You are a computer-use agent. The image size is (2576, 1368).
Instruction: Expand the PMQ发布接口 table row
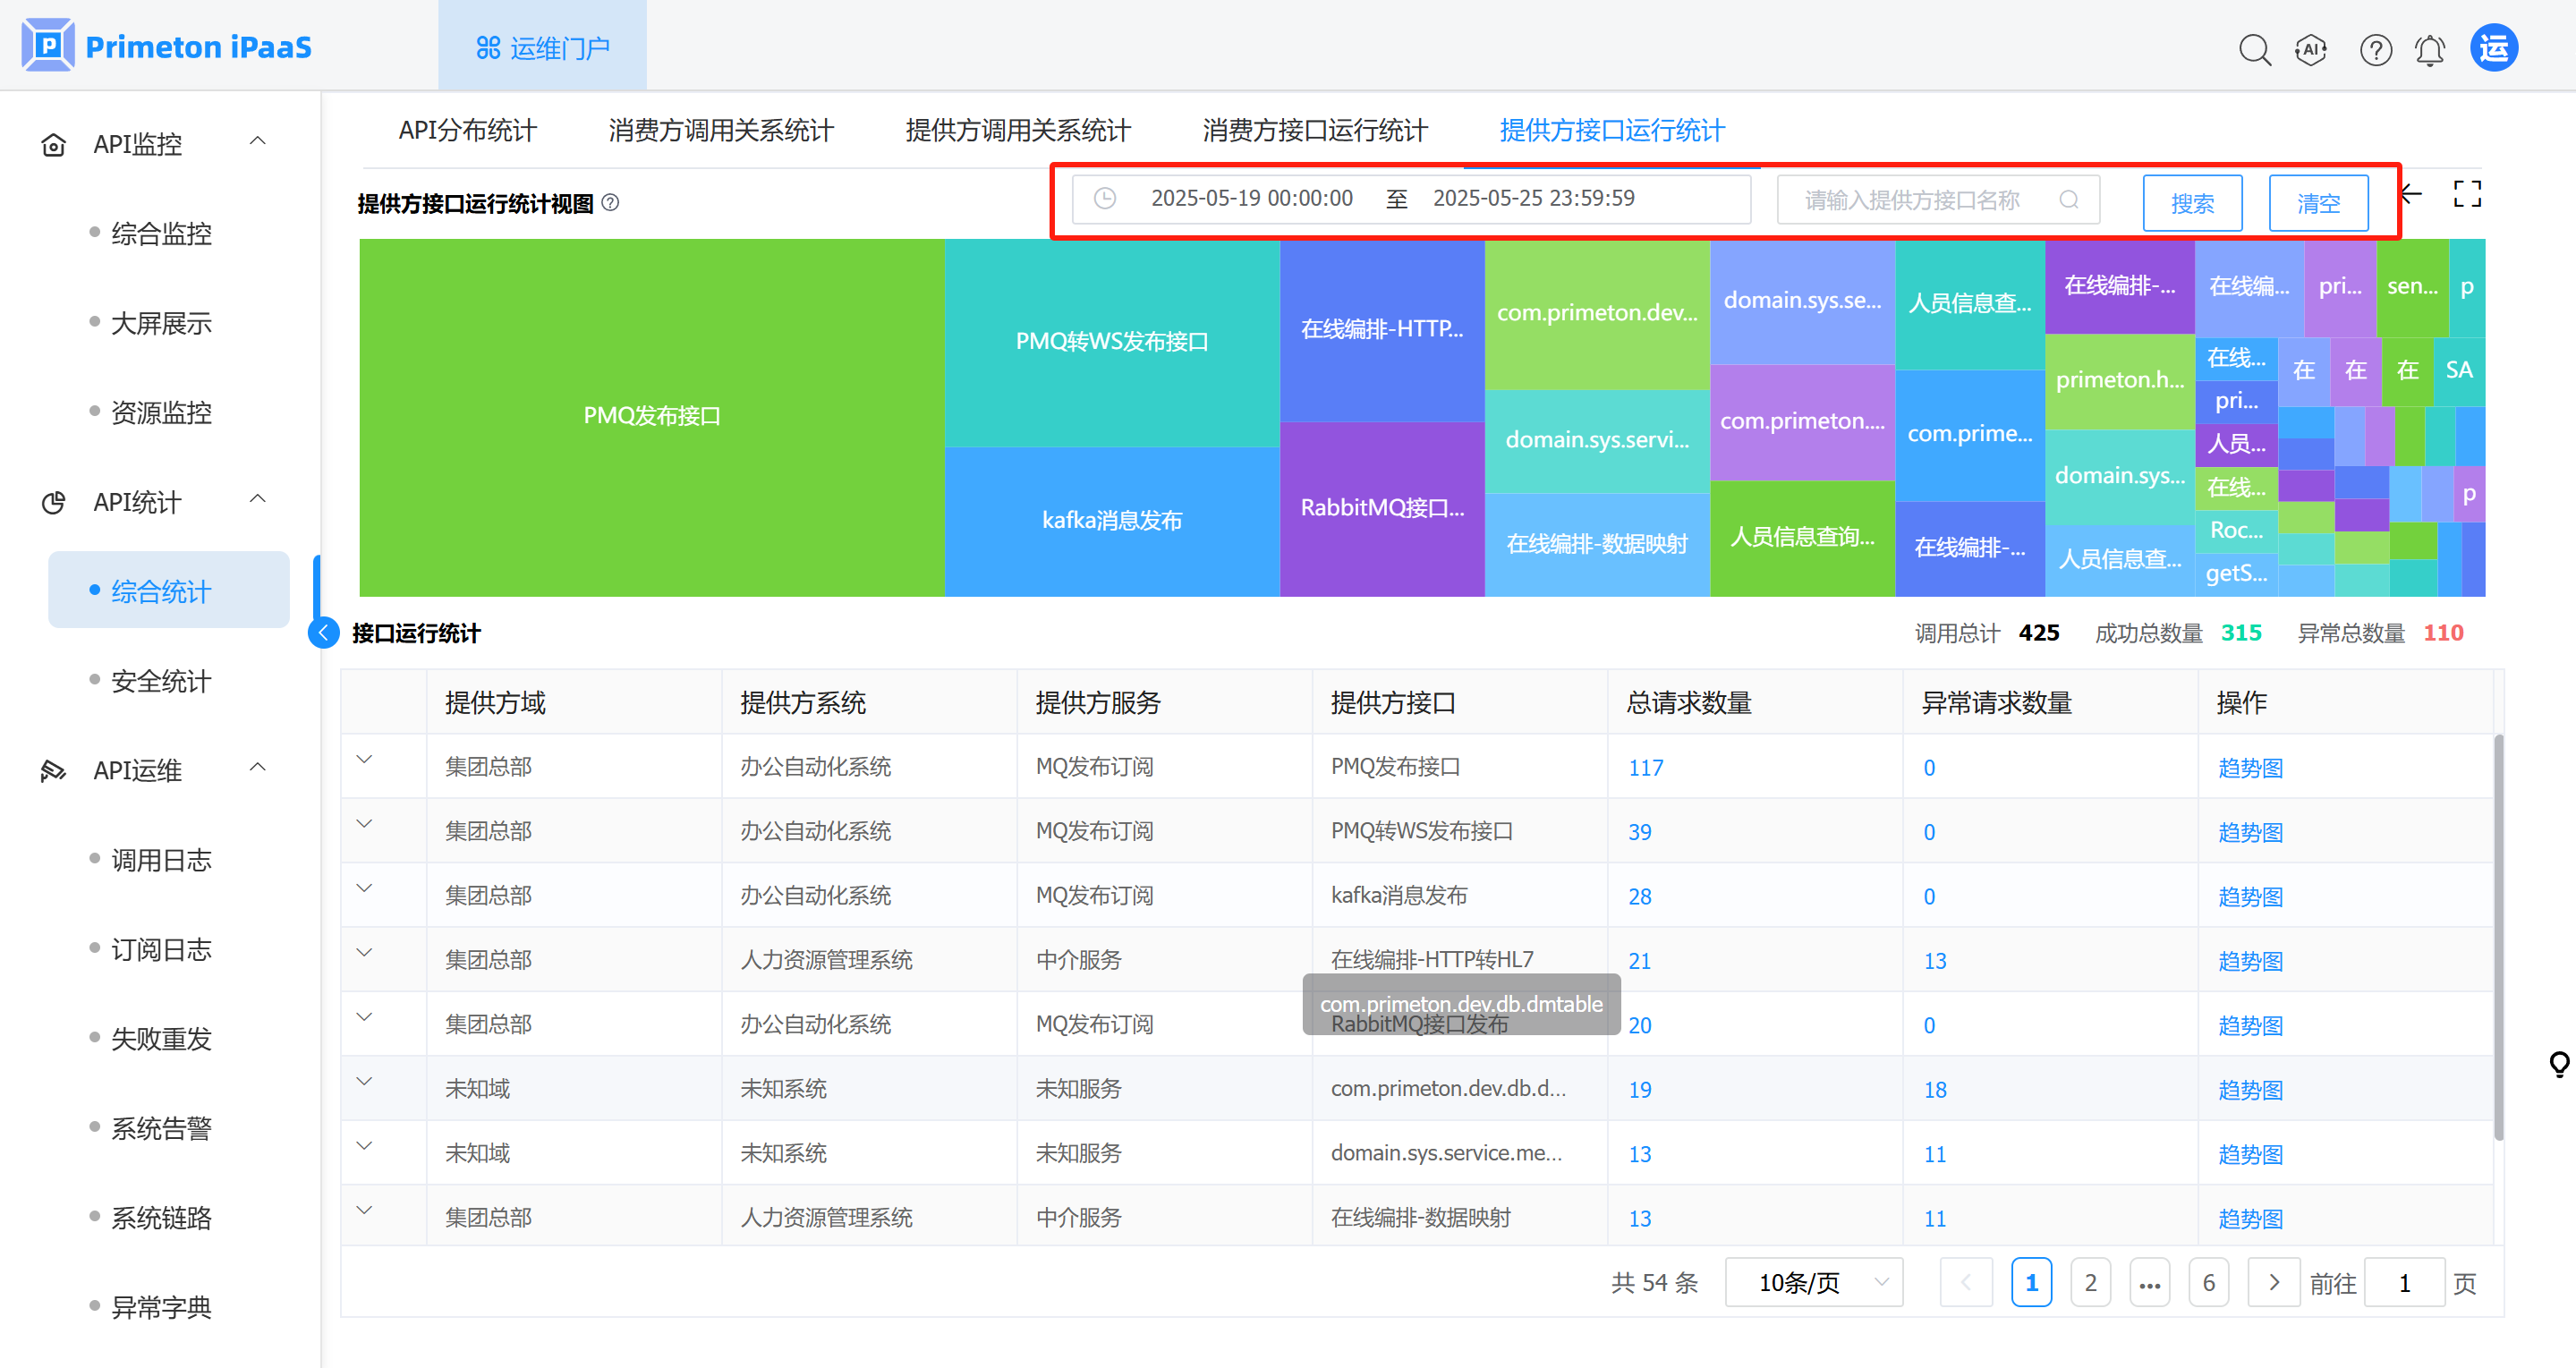pos(364,760)
